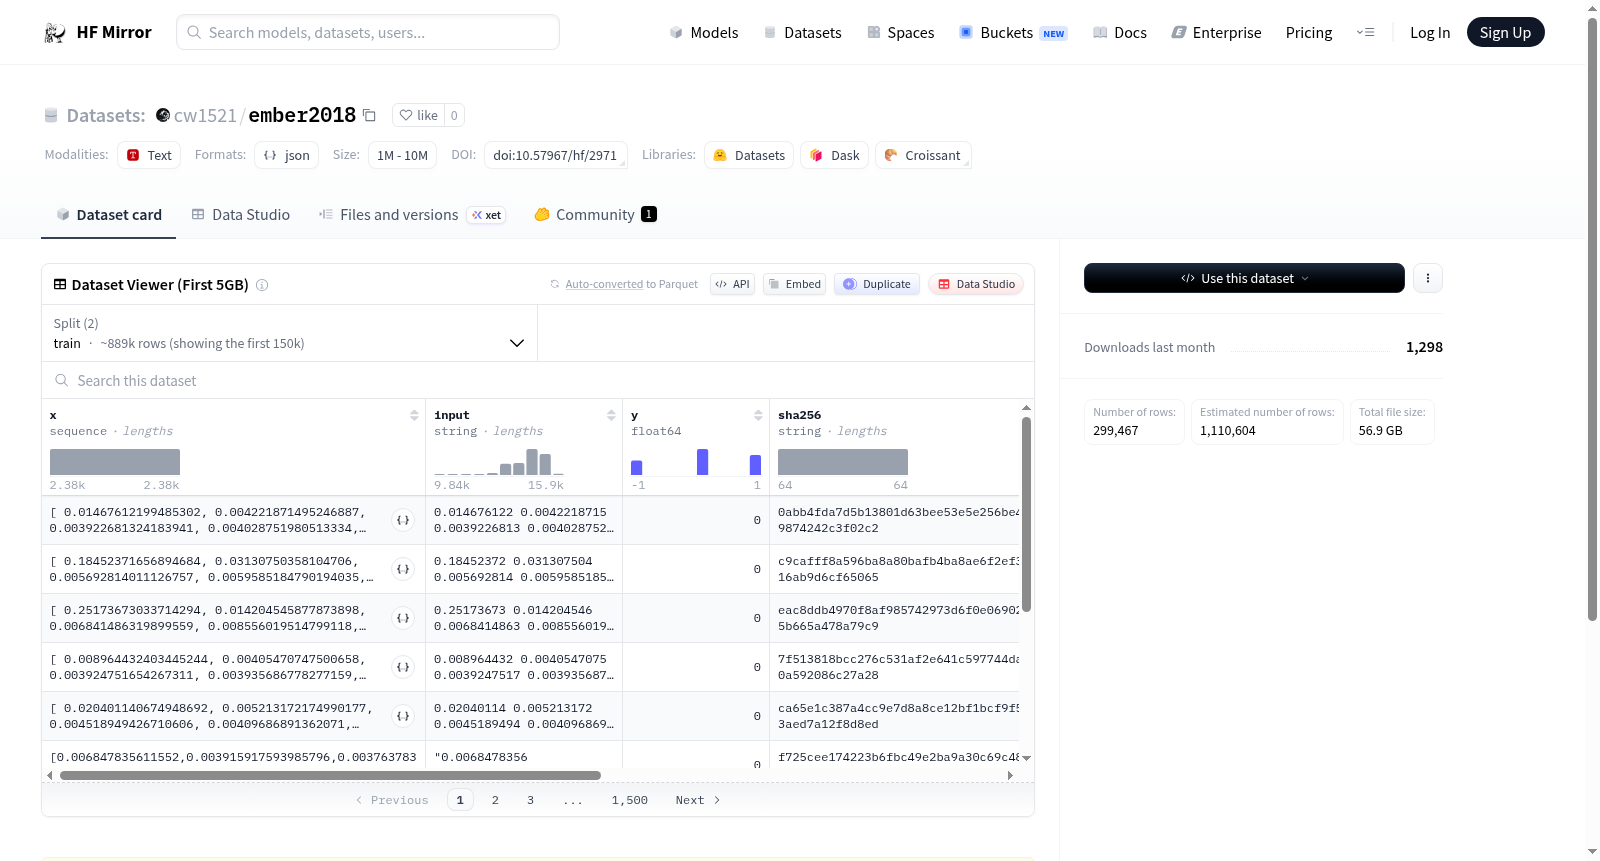Show Dataset Viewer info icon
The image size is (1600, 861).
[262, 285]
